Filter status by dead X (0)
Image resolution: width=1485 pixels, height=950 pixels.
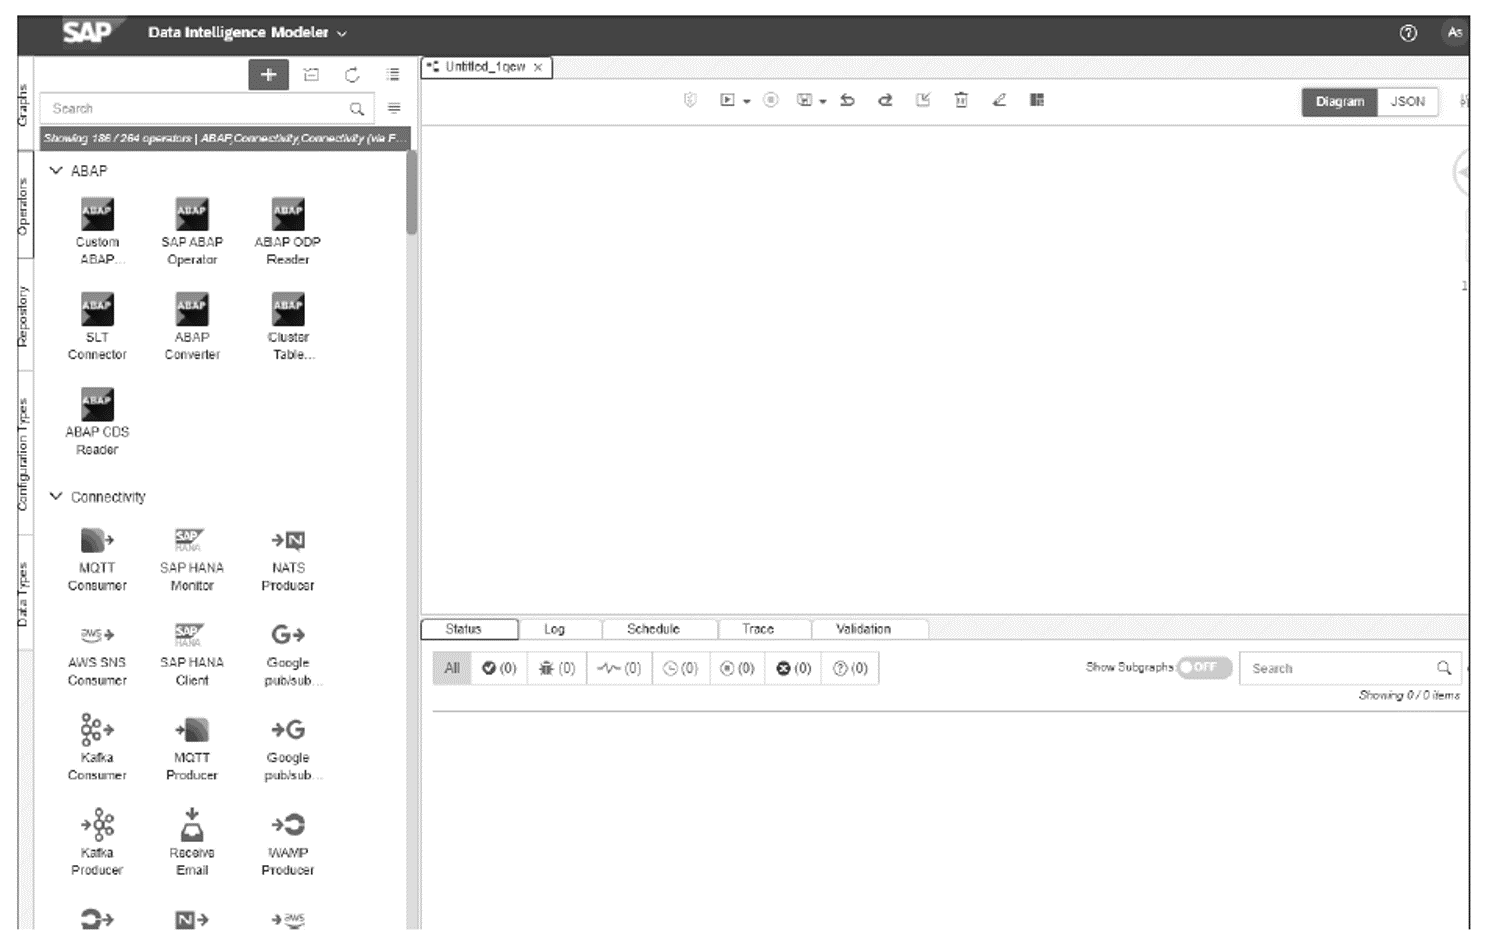pos(794,668)
